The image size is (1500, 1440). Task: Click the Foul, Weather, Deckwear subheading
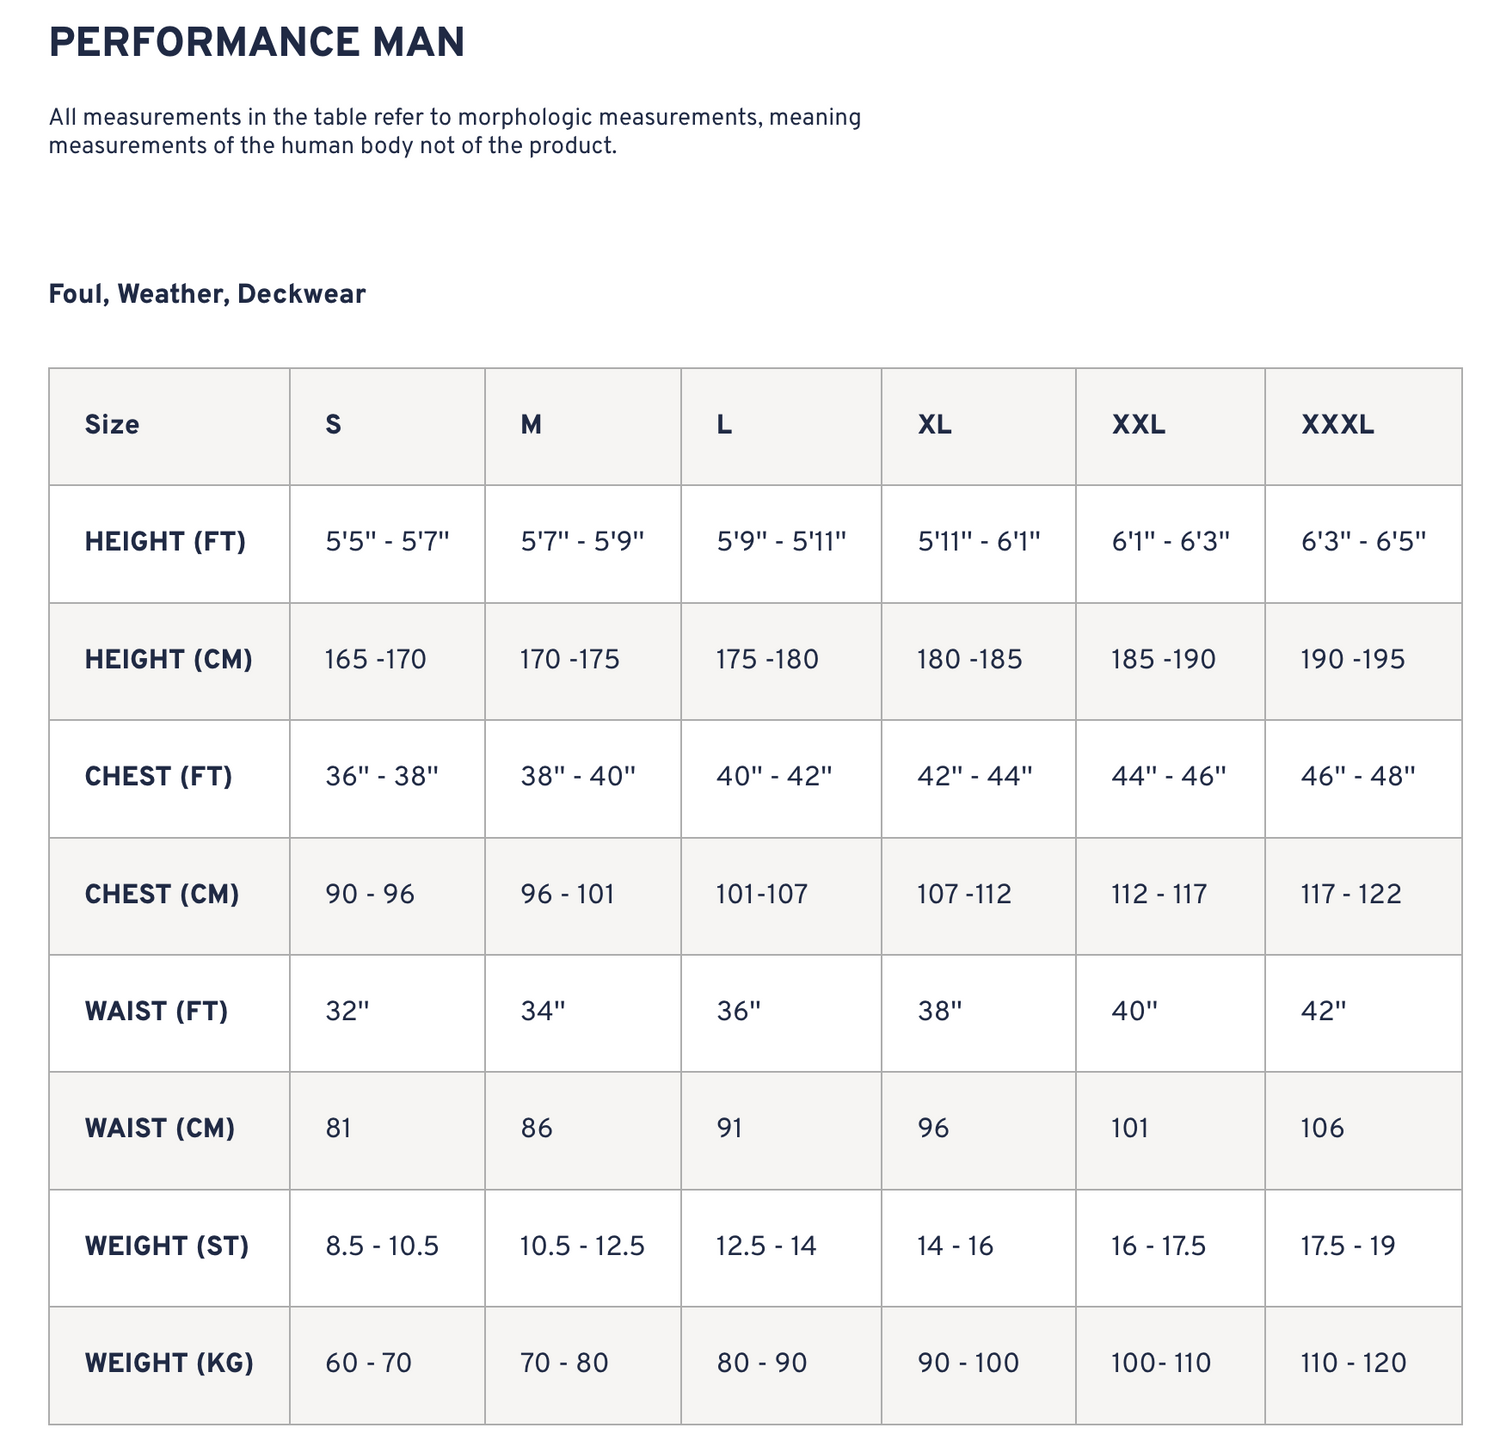[207, 294]
